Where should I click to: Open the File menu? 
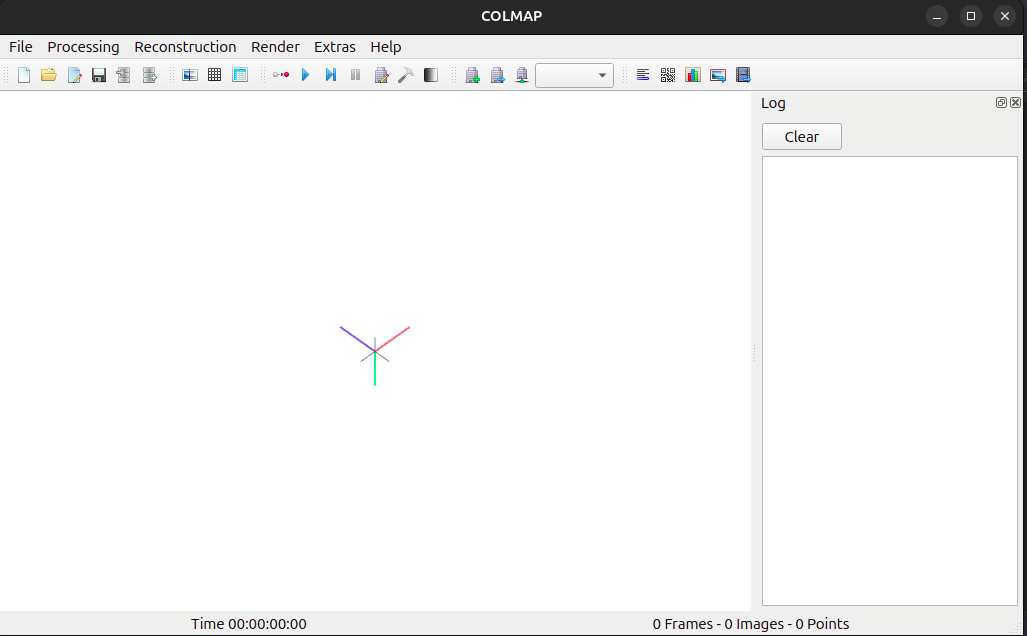tap(21, 47)
